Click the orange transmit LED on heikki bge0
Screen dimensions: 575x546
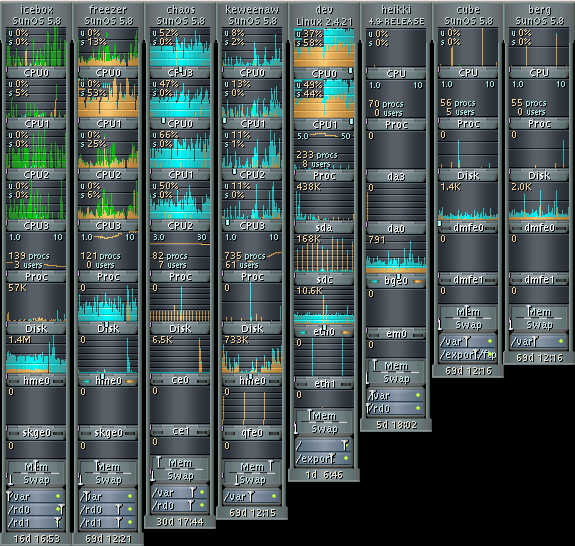[x=418, y=281]
